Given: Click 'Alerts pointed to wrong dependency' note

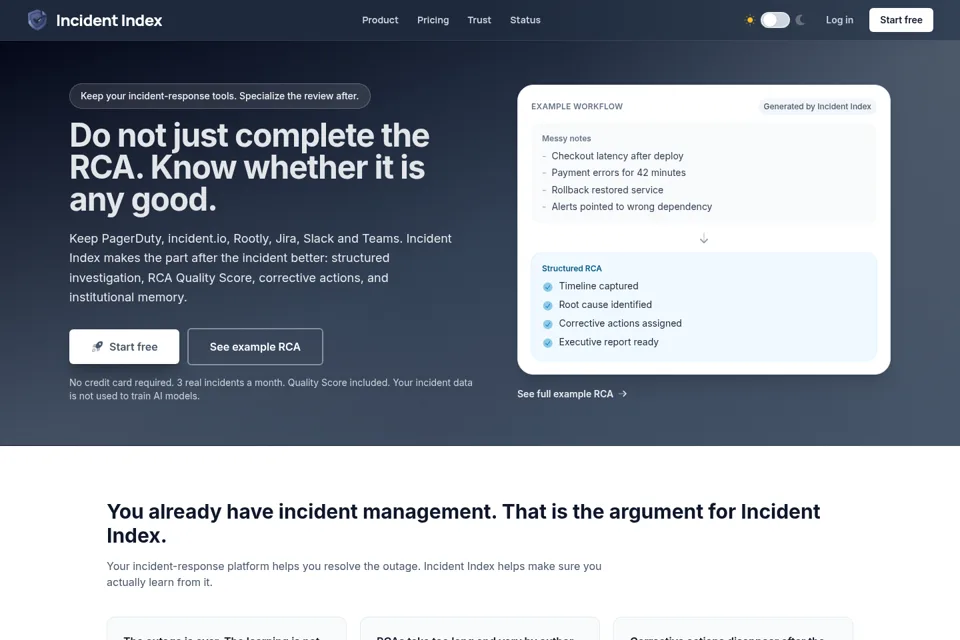Looking at the screenshot, I should [x=632, y=206].
